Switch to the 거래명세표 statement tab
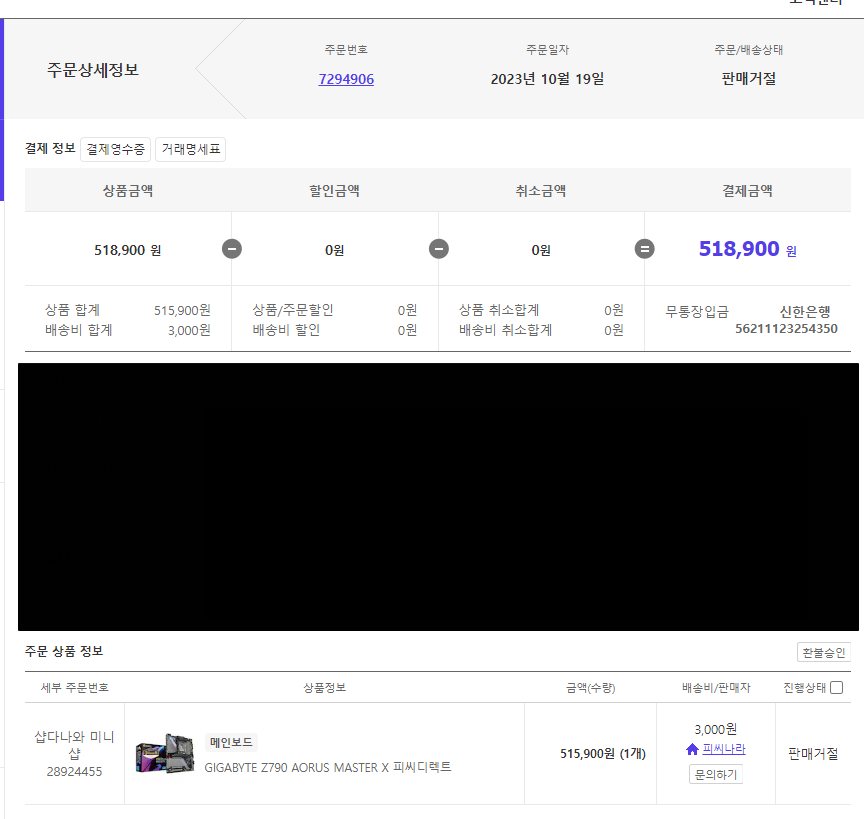This screenshot has height=819, width=864. click(190, 149)
